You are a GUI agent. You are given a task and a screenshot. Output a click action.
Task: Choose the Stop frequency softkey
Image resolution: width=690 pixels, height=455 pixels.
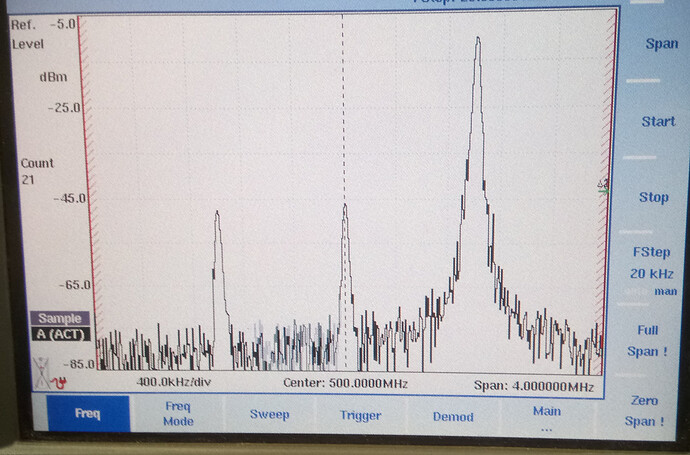pos(654,197)
